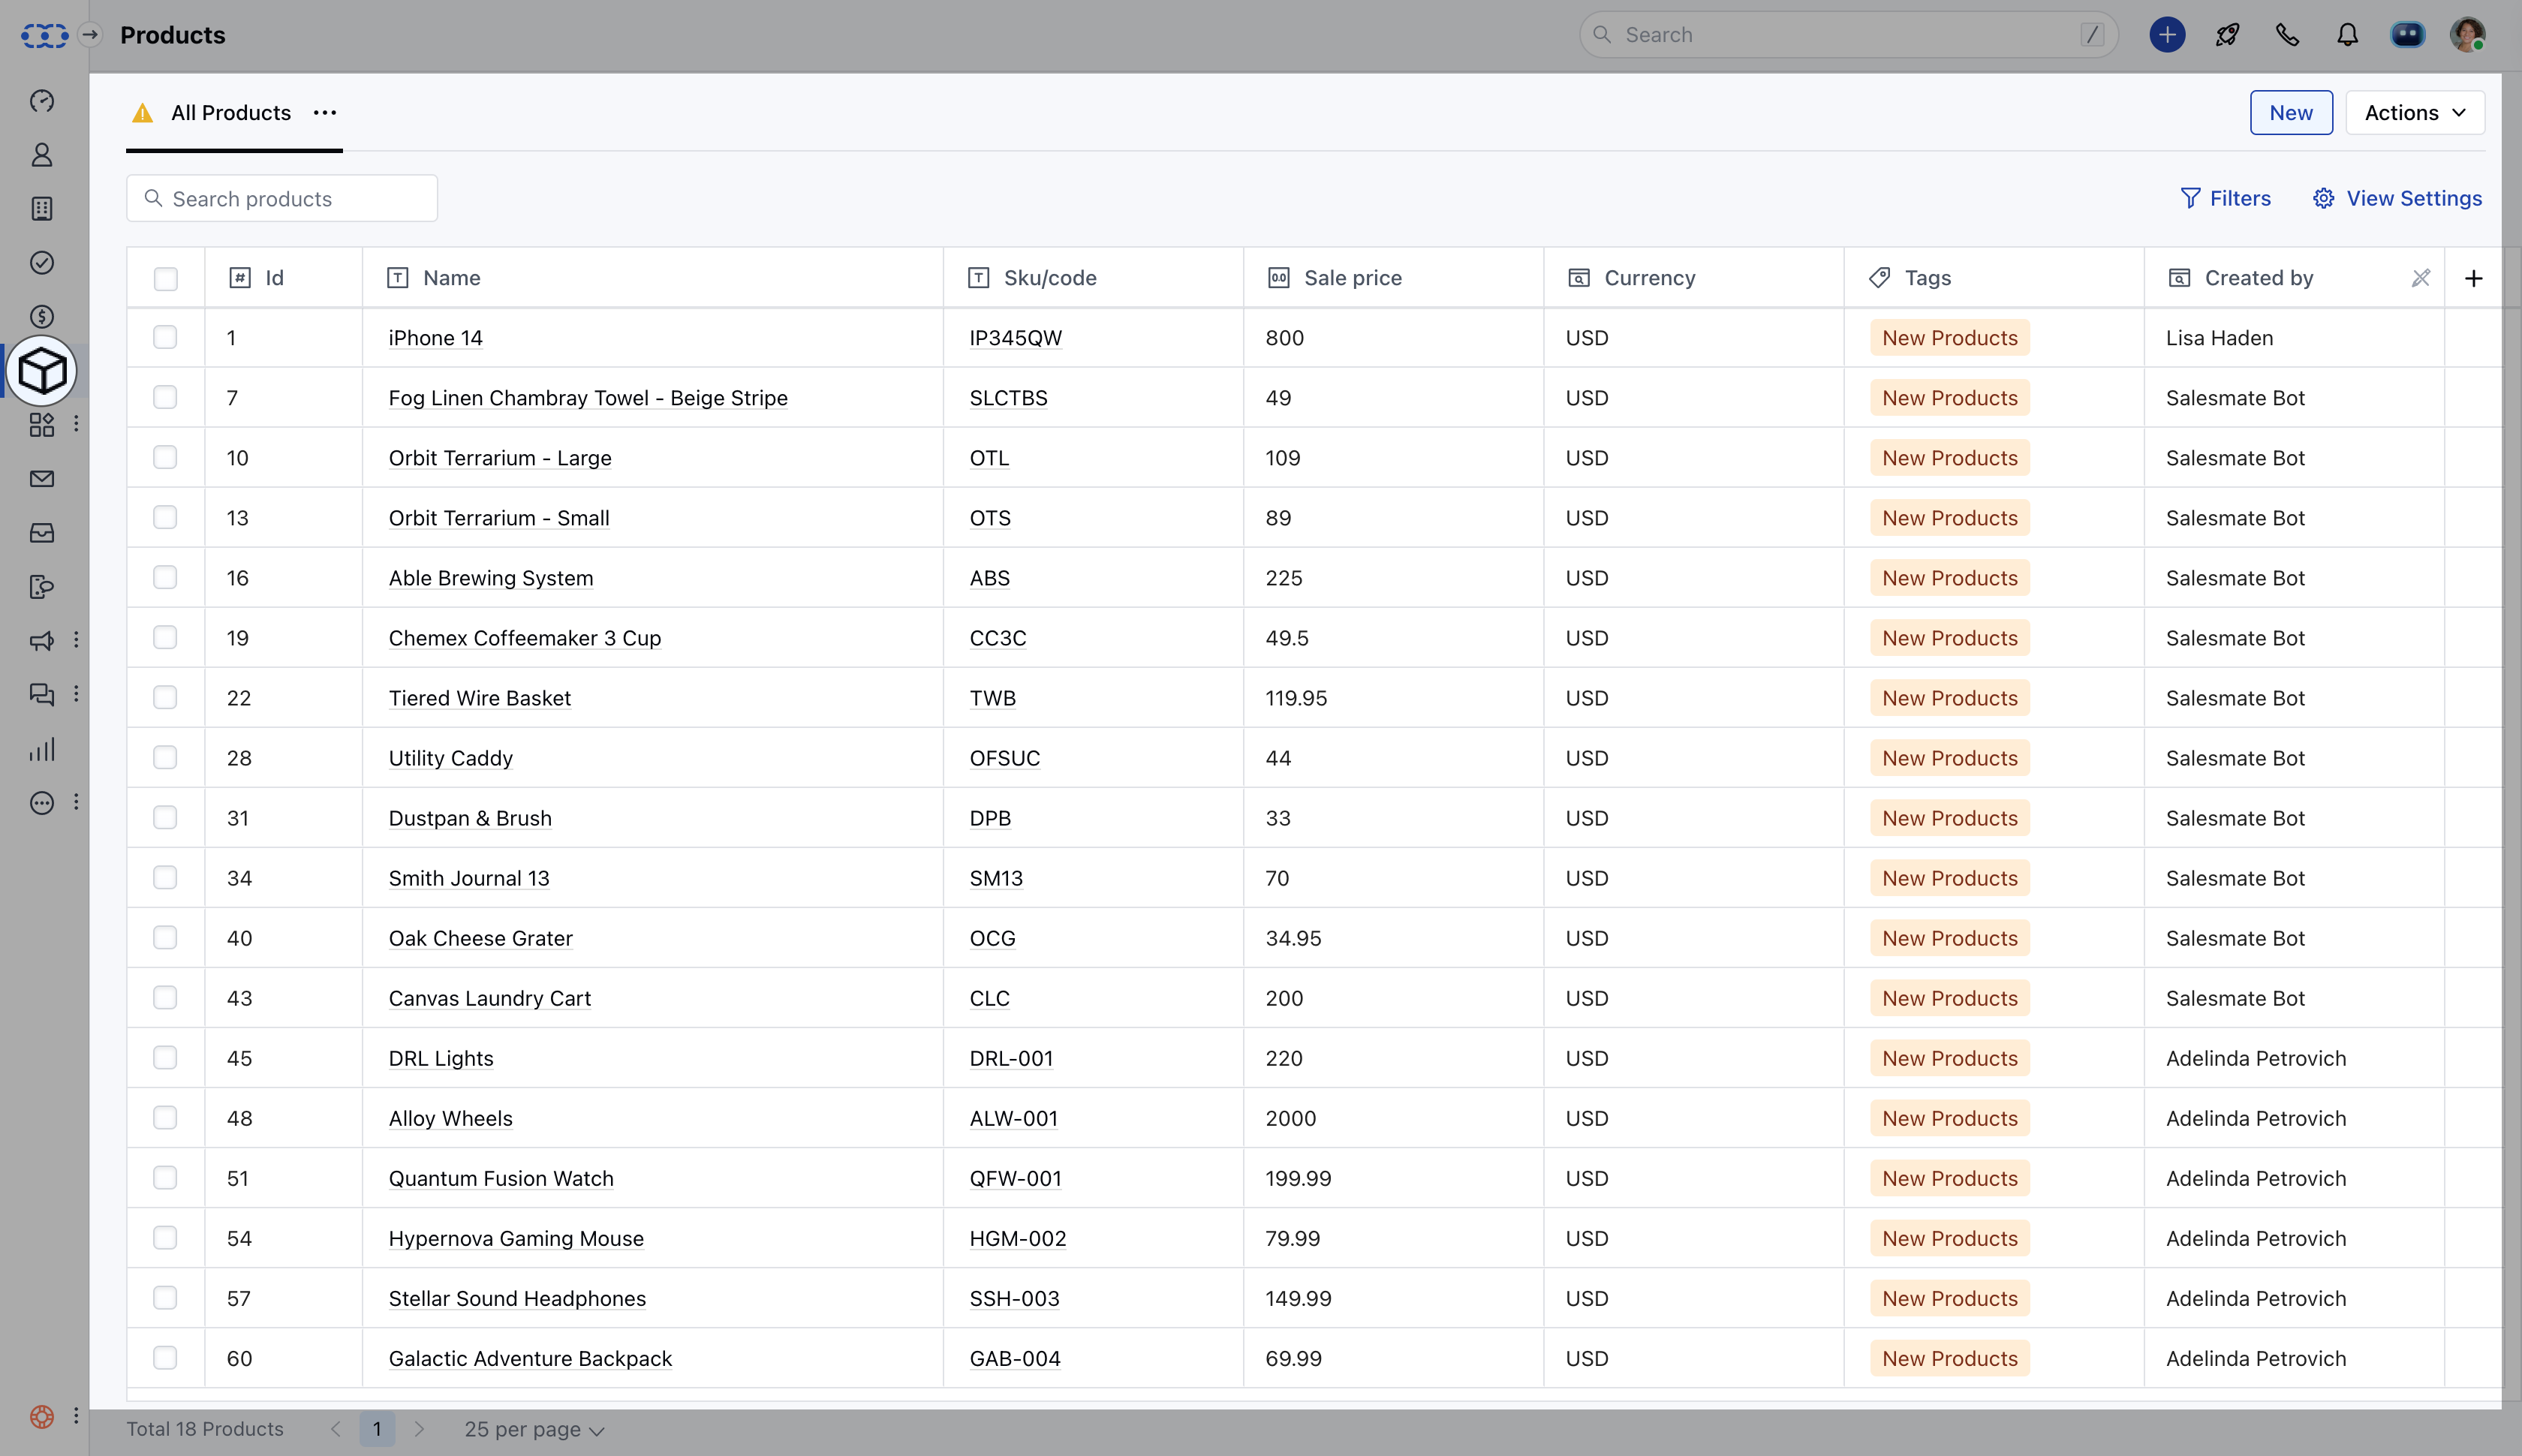Check the Dustpan & Brush row checkbox
Viewport: 2522px width, 1456px height.
165,817
